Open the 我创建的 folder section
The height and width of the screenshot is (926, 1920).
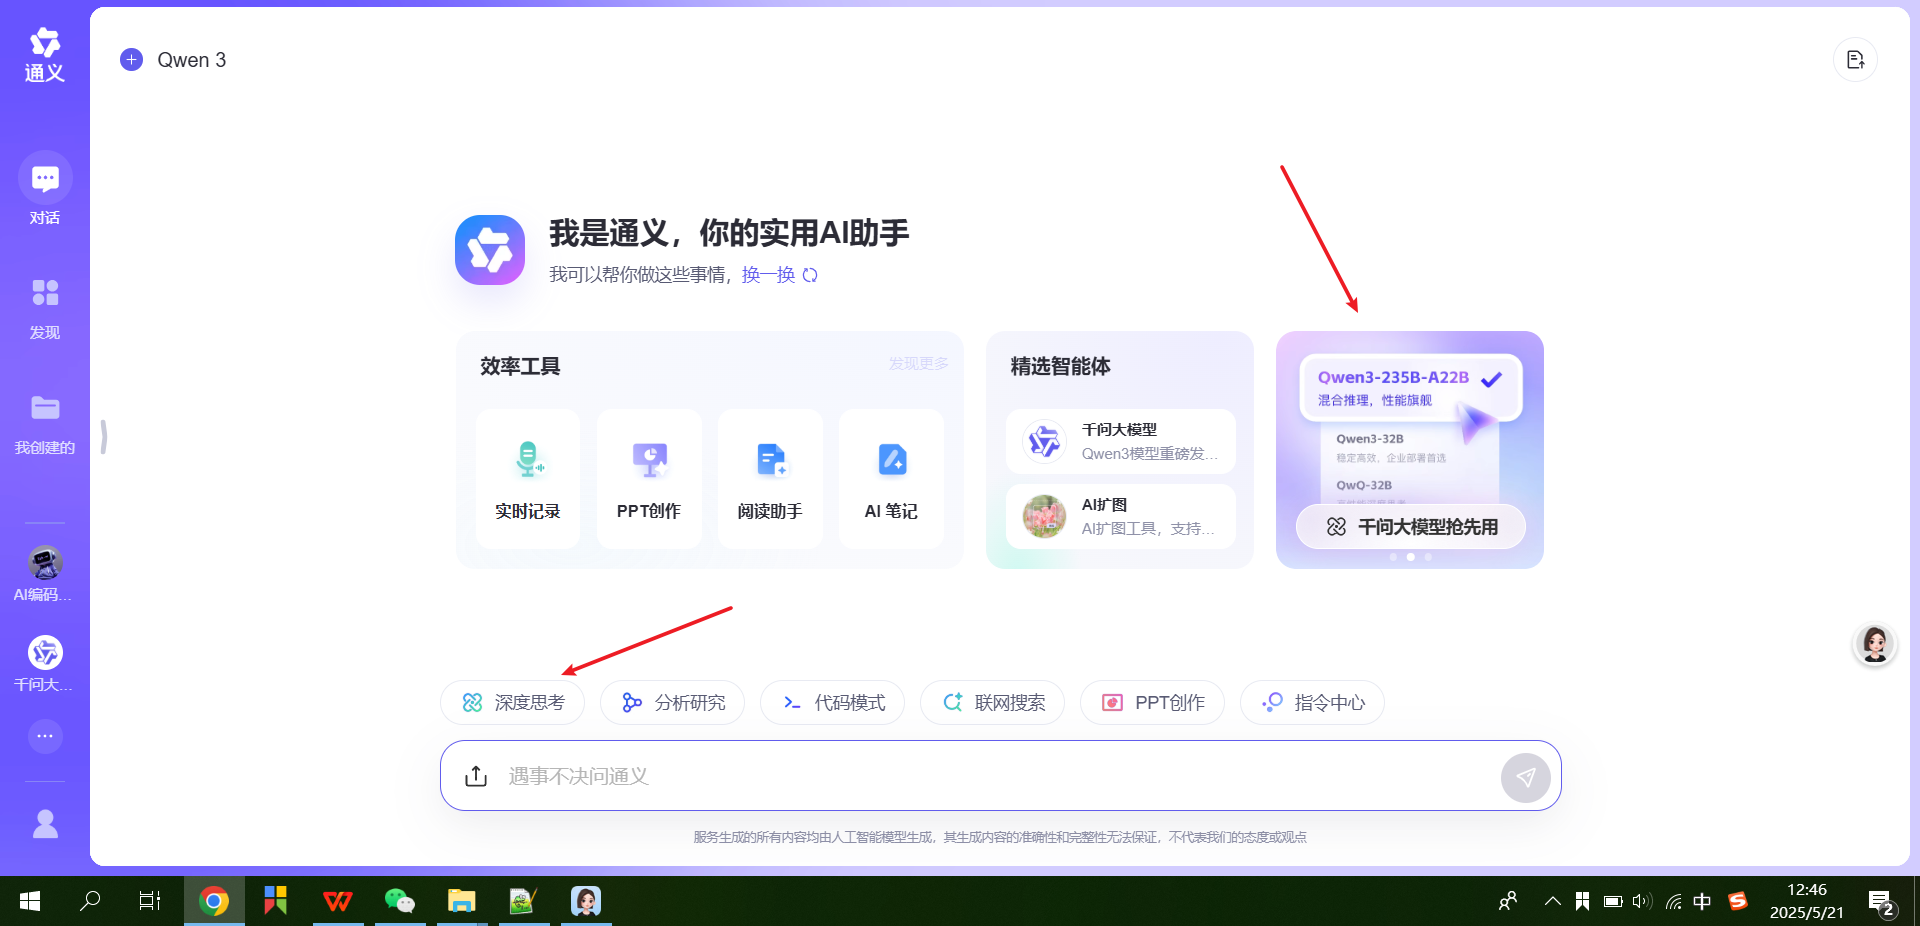pyautogui.click(x=45, y=424)
